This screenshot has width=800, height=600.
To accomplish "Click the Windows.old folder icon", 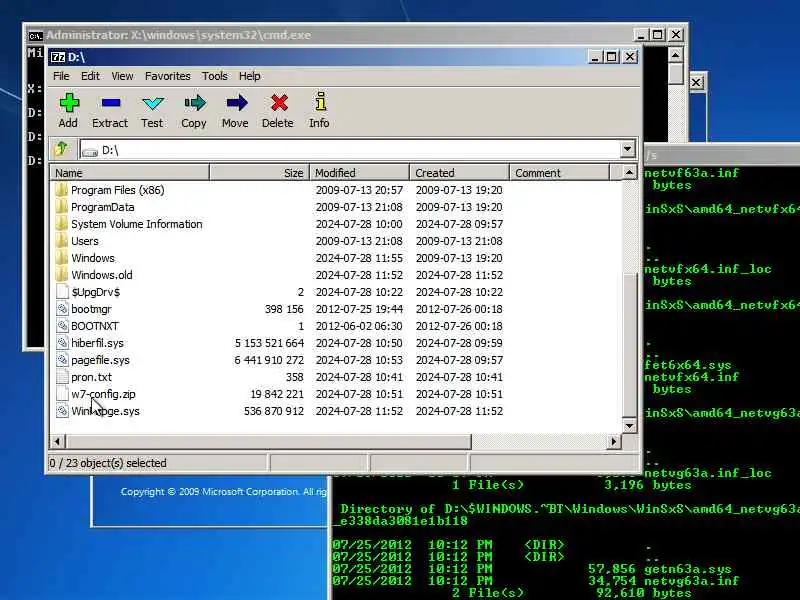I will (61, 274).
